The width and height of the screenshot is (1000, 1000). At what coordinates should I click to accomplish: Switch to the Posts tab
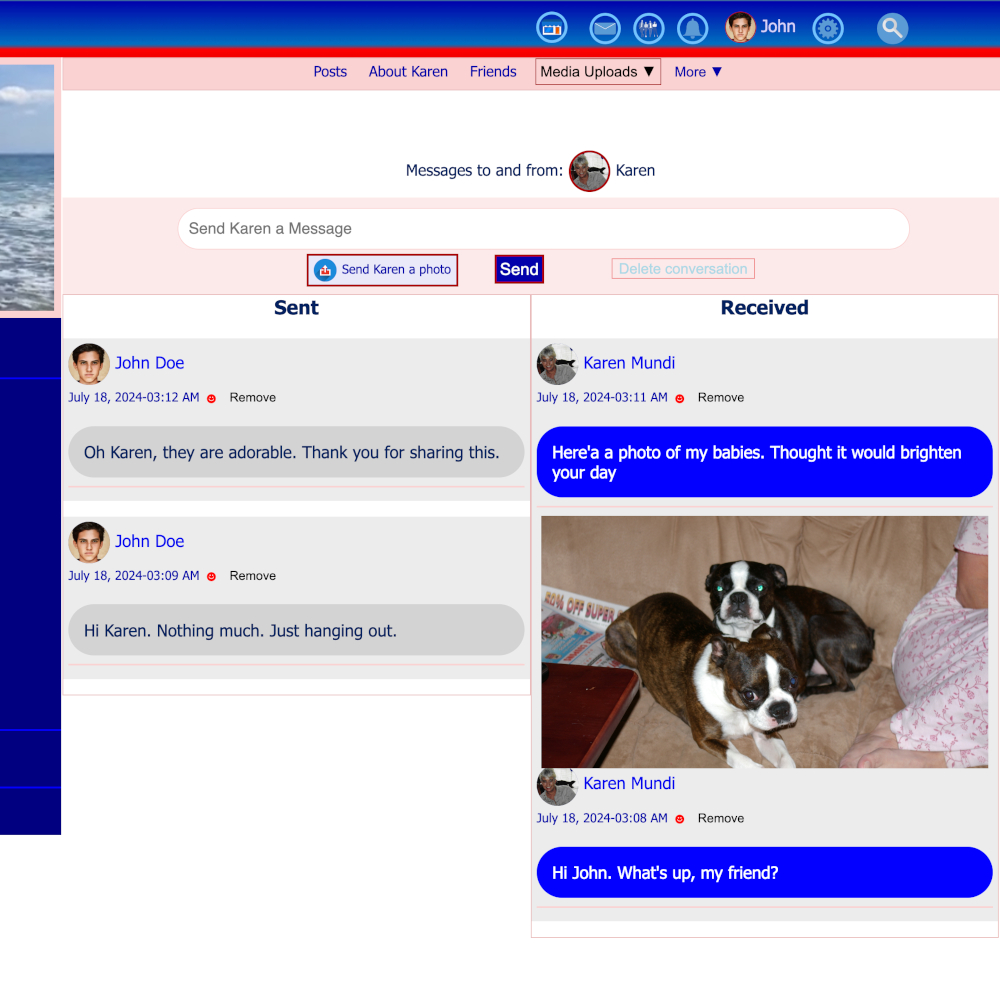[x=330, y=71]
